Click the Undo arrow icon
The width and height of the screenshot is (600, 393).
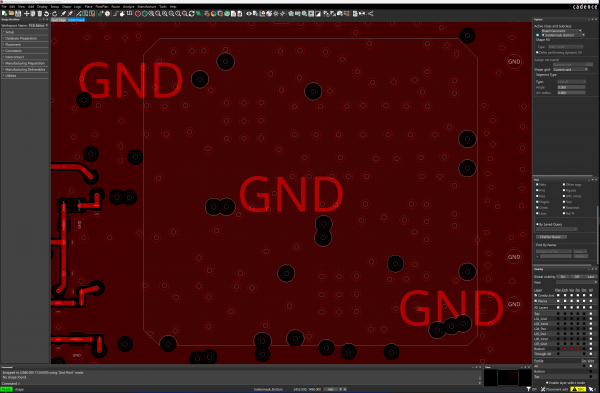tap(47, 13)
